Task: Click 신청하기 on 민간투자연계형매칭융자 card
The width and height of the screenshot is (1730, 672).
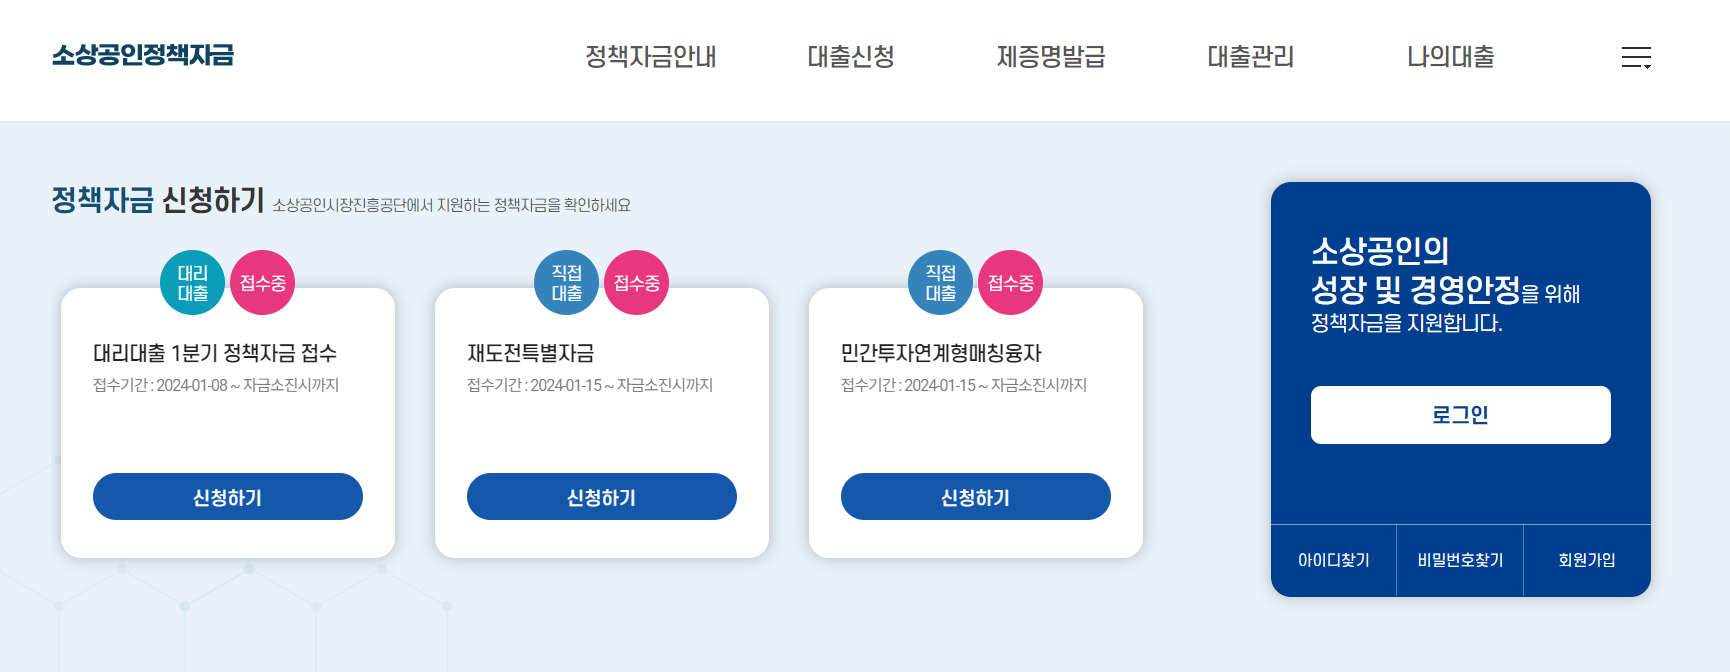Action: click(x=975, y=496)
